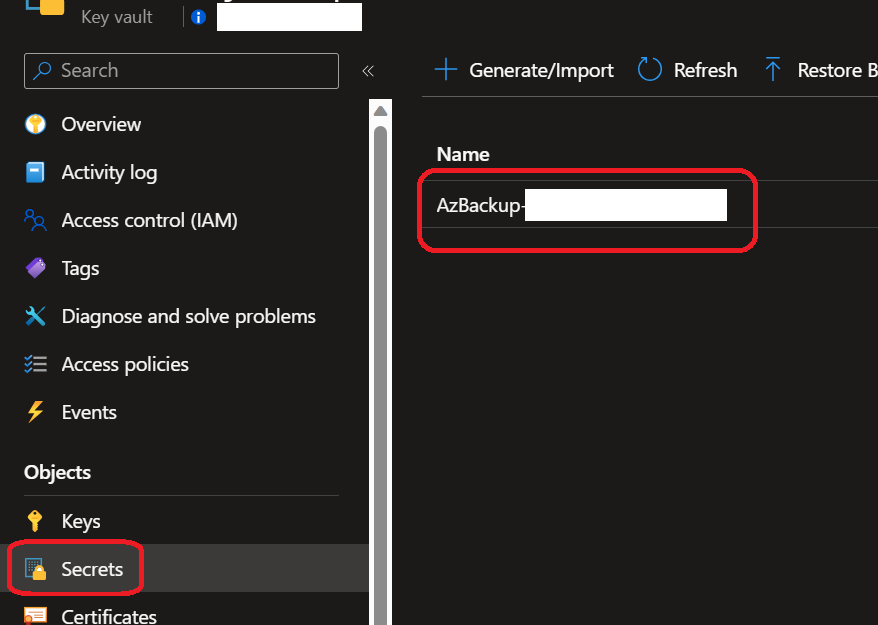Click the Certificates icon
This screenshot has height=625, width=878.
coord(36,615)
